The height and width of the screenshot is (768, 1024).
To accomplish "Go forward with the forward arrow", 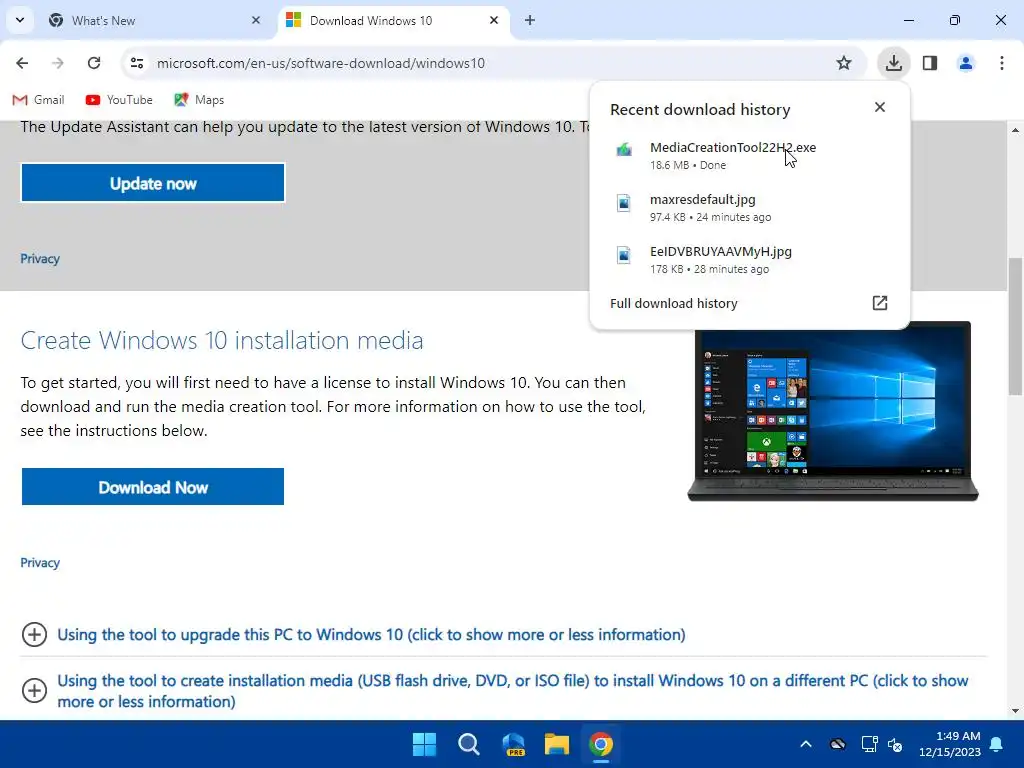I will point(58,63).
